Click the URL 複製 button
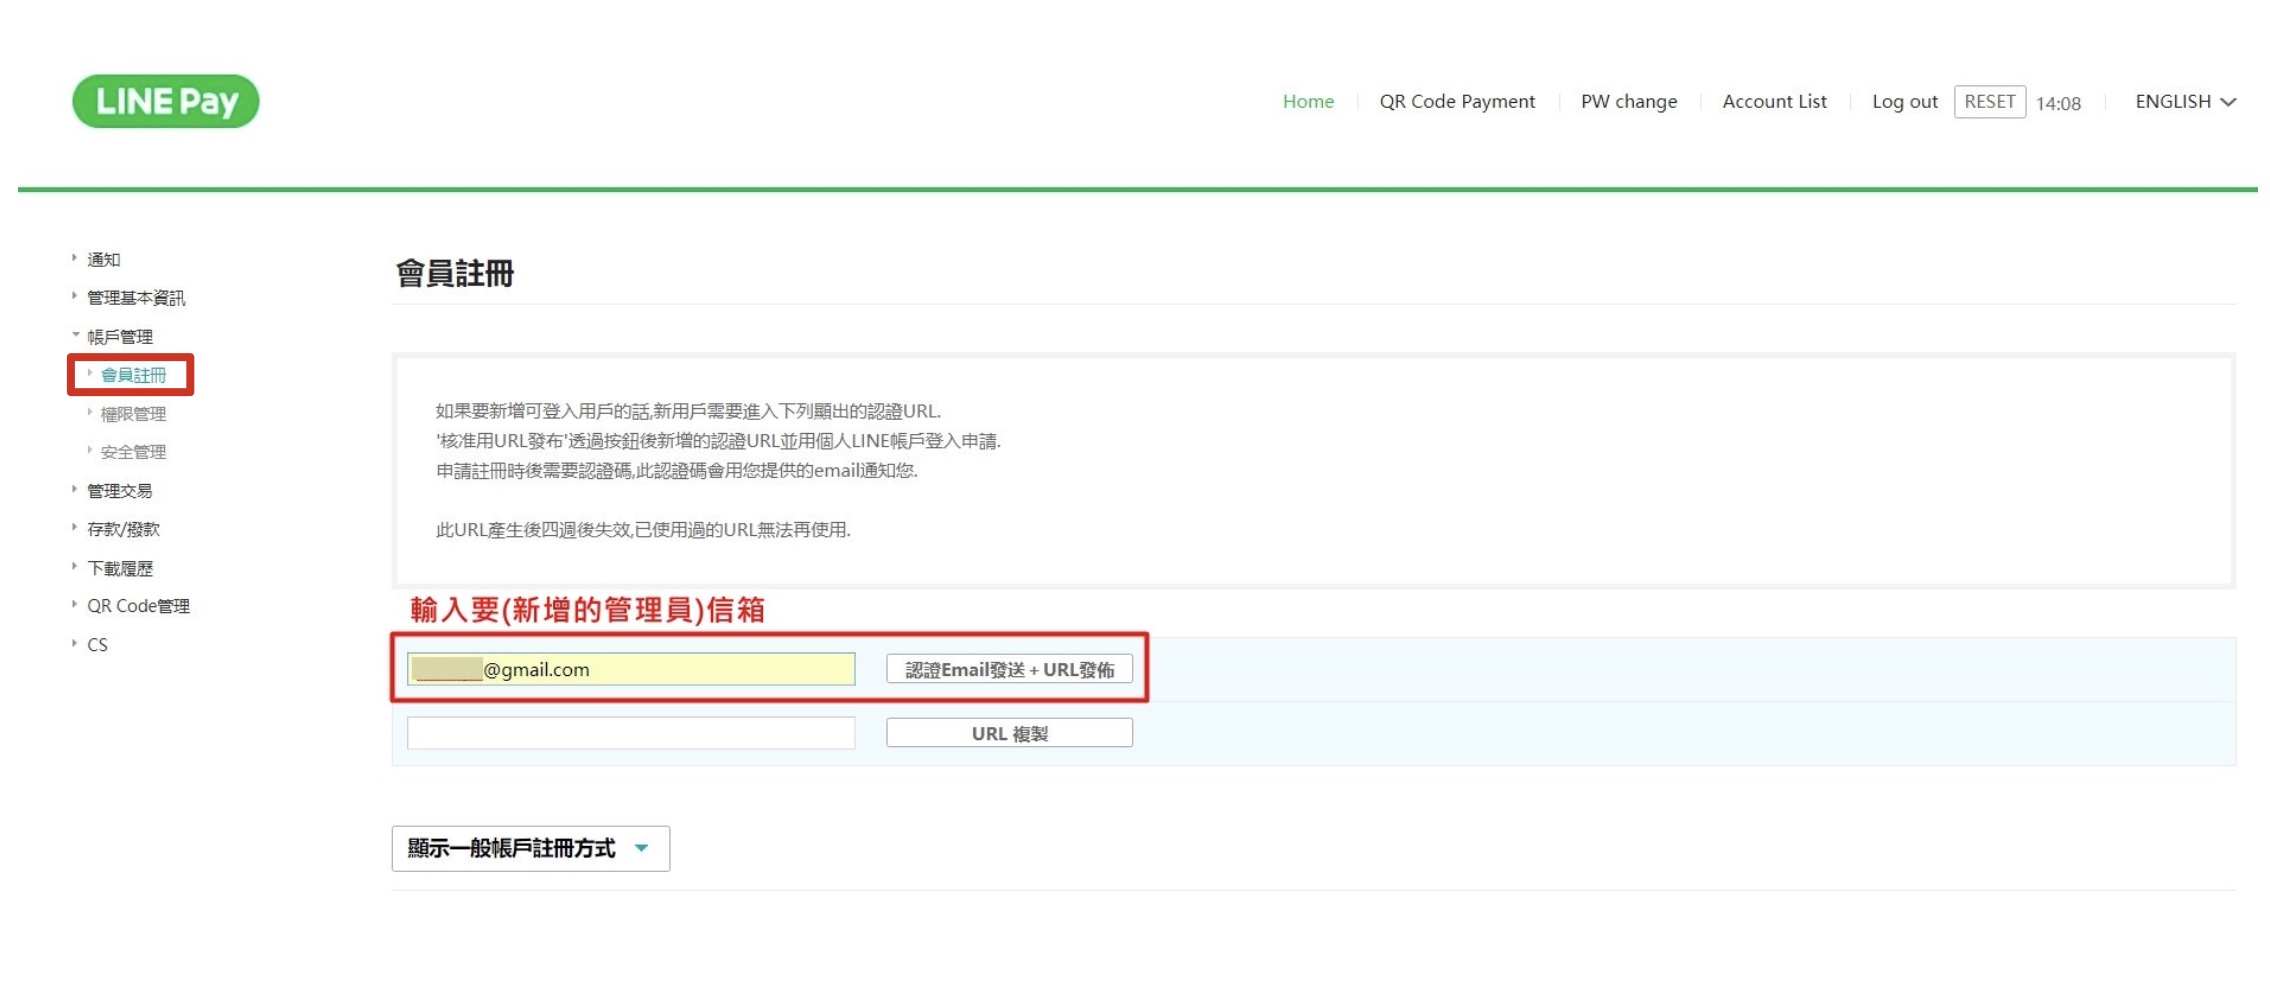This screenshot has width=2270, height=1004. [x=1008, y=733]
